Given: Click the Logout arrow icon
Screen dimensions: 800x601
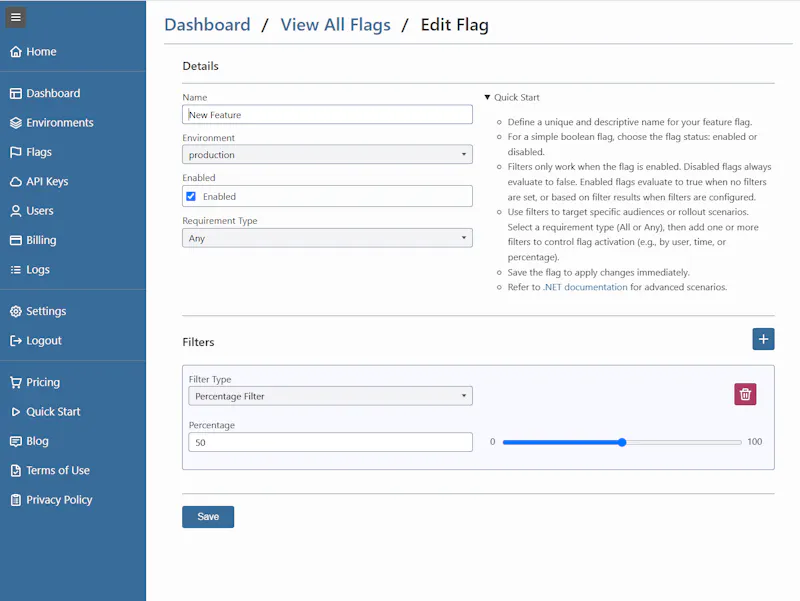Looking at the screenshot, I should coord(16,341).
